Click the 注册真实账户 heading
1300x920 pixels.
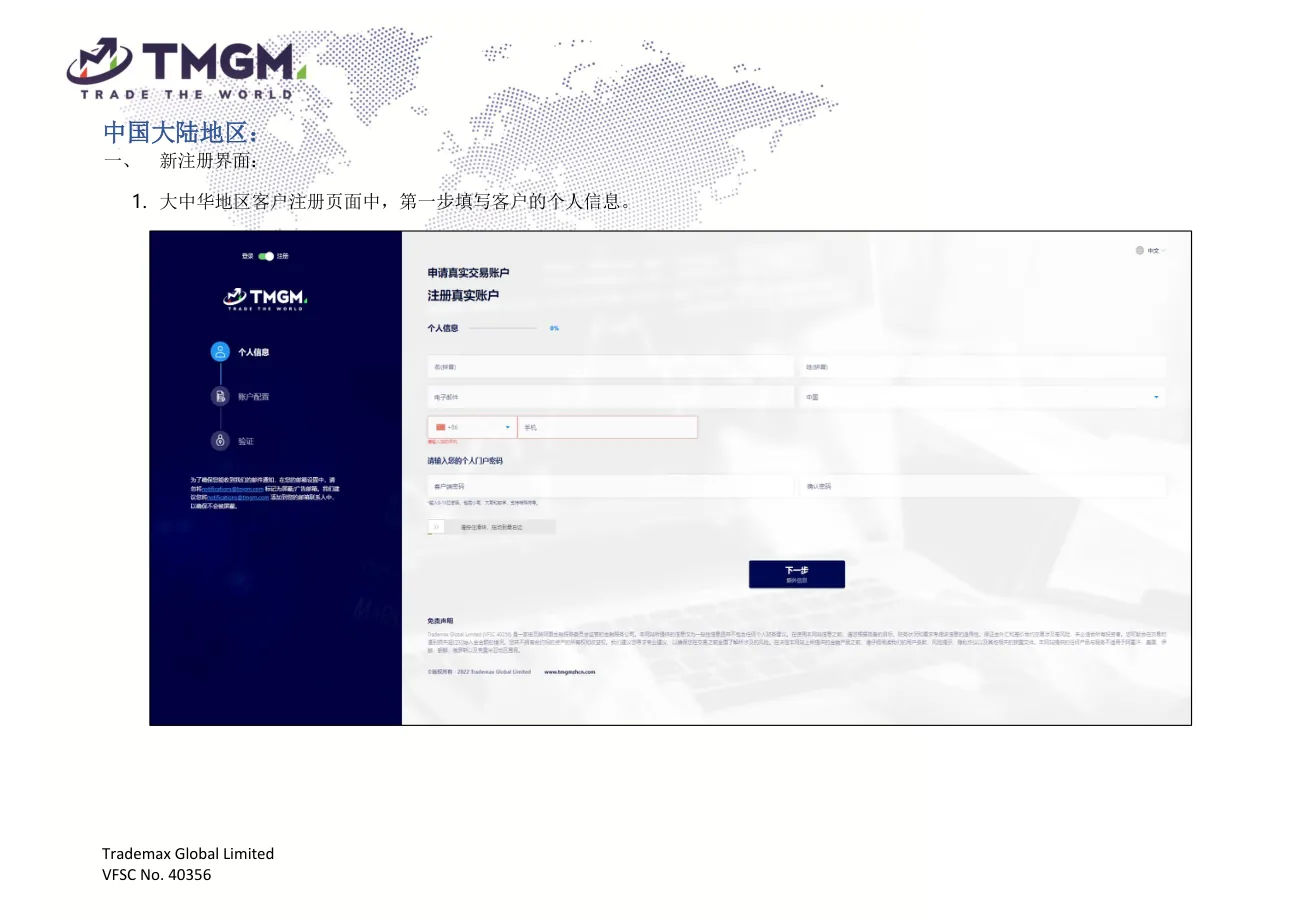tap(463, 296)
